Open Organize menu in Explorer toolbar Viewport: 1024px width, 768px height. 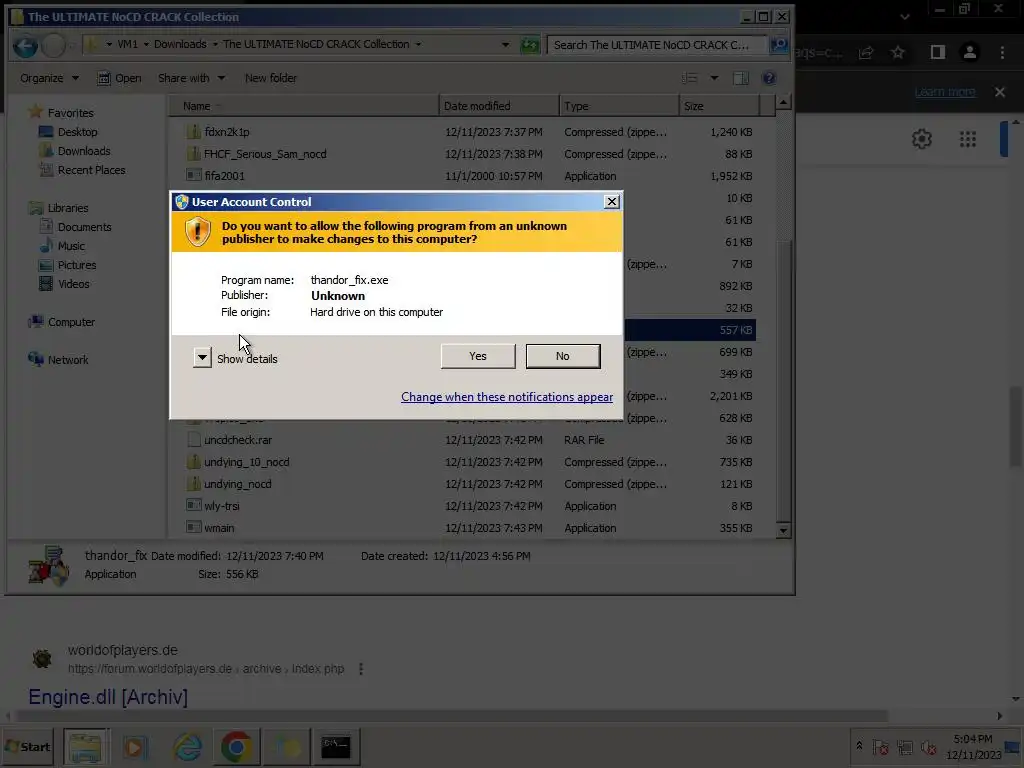pyautogui.click(x=49, y=78)
